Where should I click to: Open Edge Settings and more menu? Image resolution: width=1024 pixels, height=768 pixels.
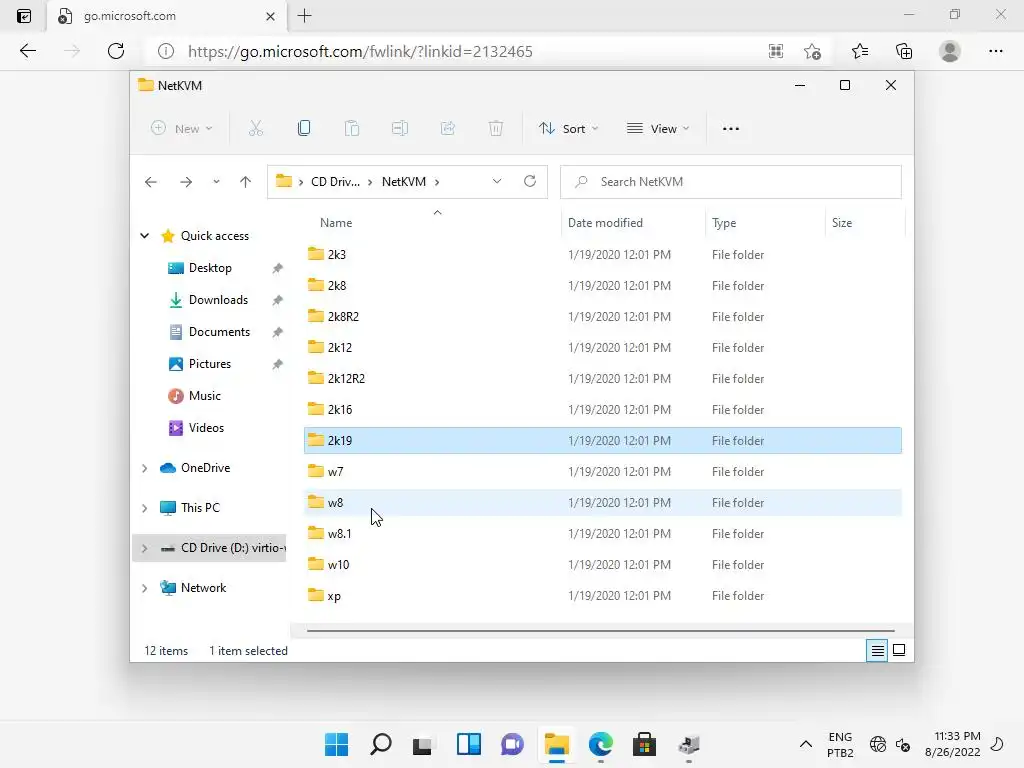click(995, 51)
